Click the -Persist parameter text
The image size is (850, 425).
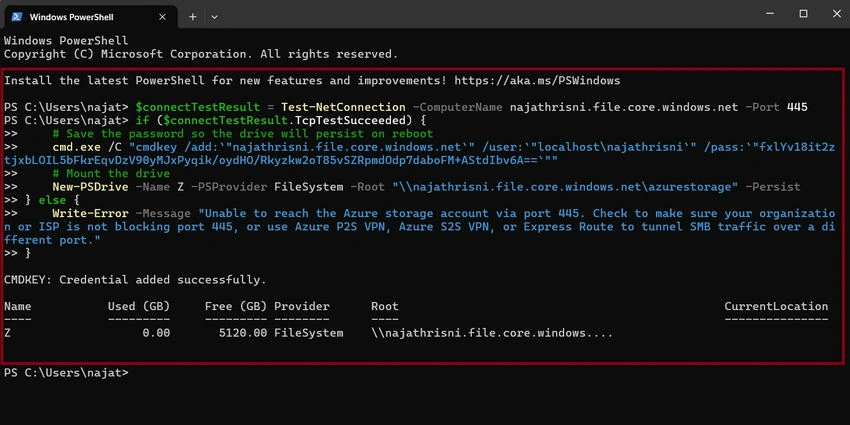coord(772,187)
